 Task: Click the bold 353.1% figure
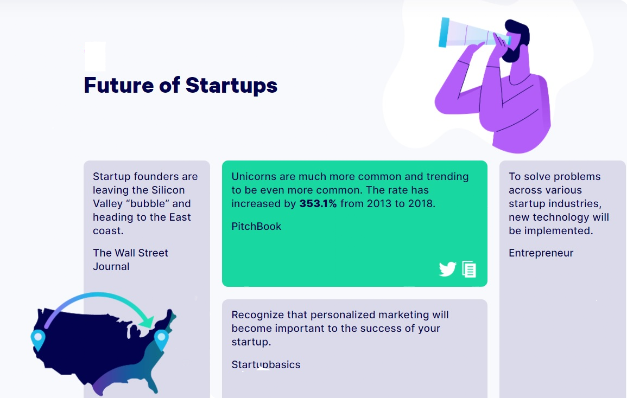click(318, 204)
